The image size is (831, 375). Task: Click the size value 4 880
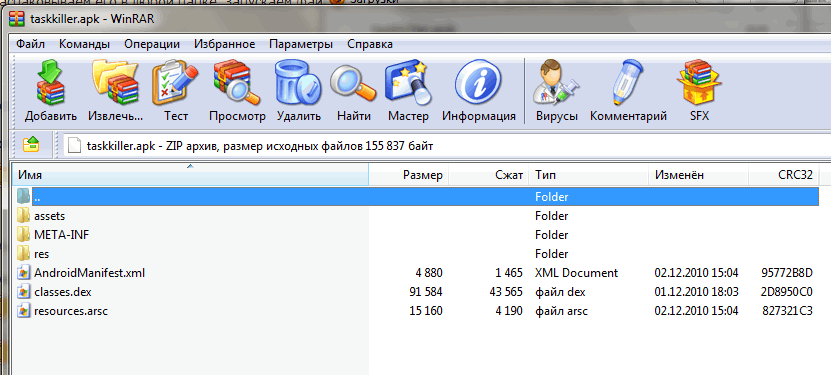(429, 273)
